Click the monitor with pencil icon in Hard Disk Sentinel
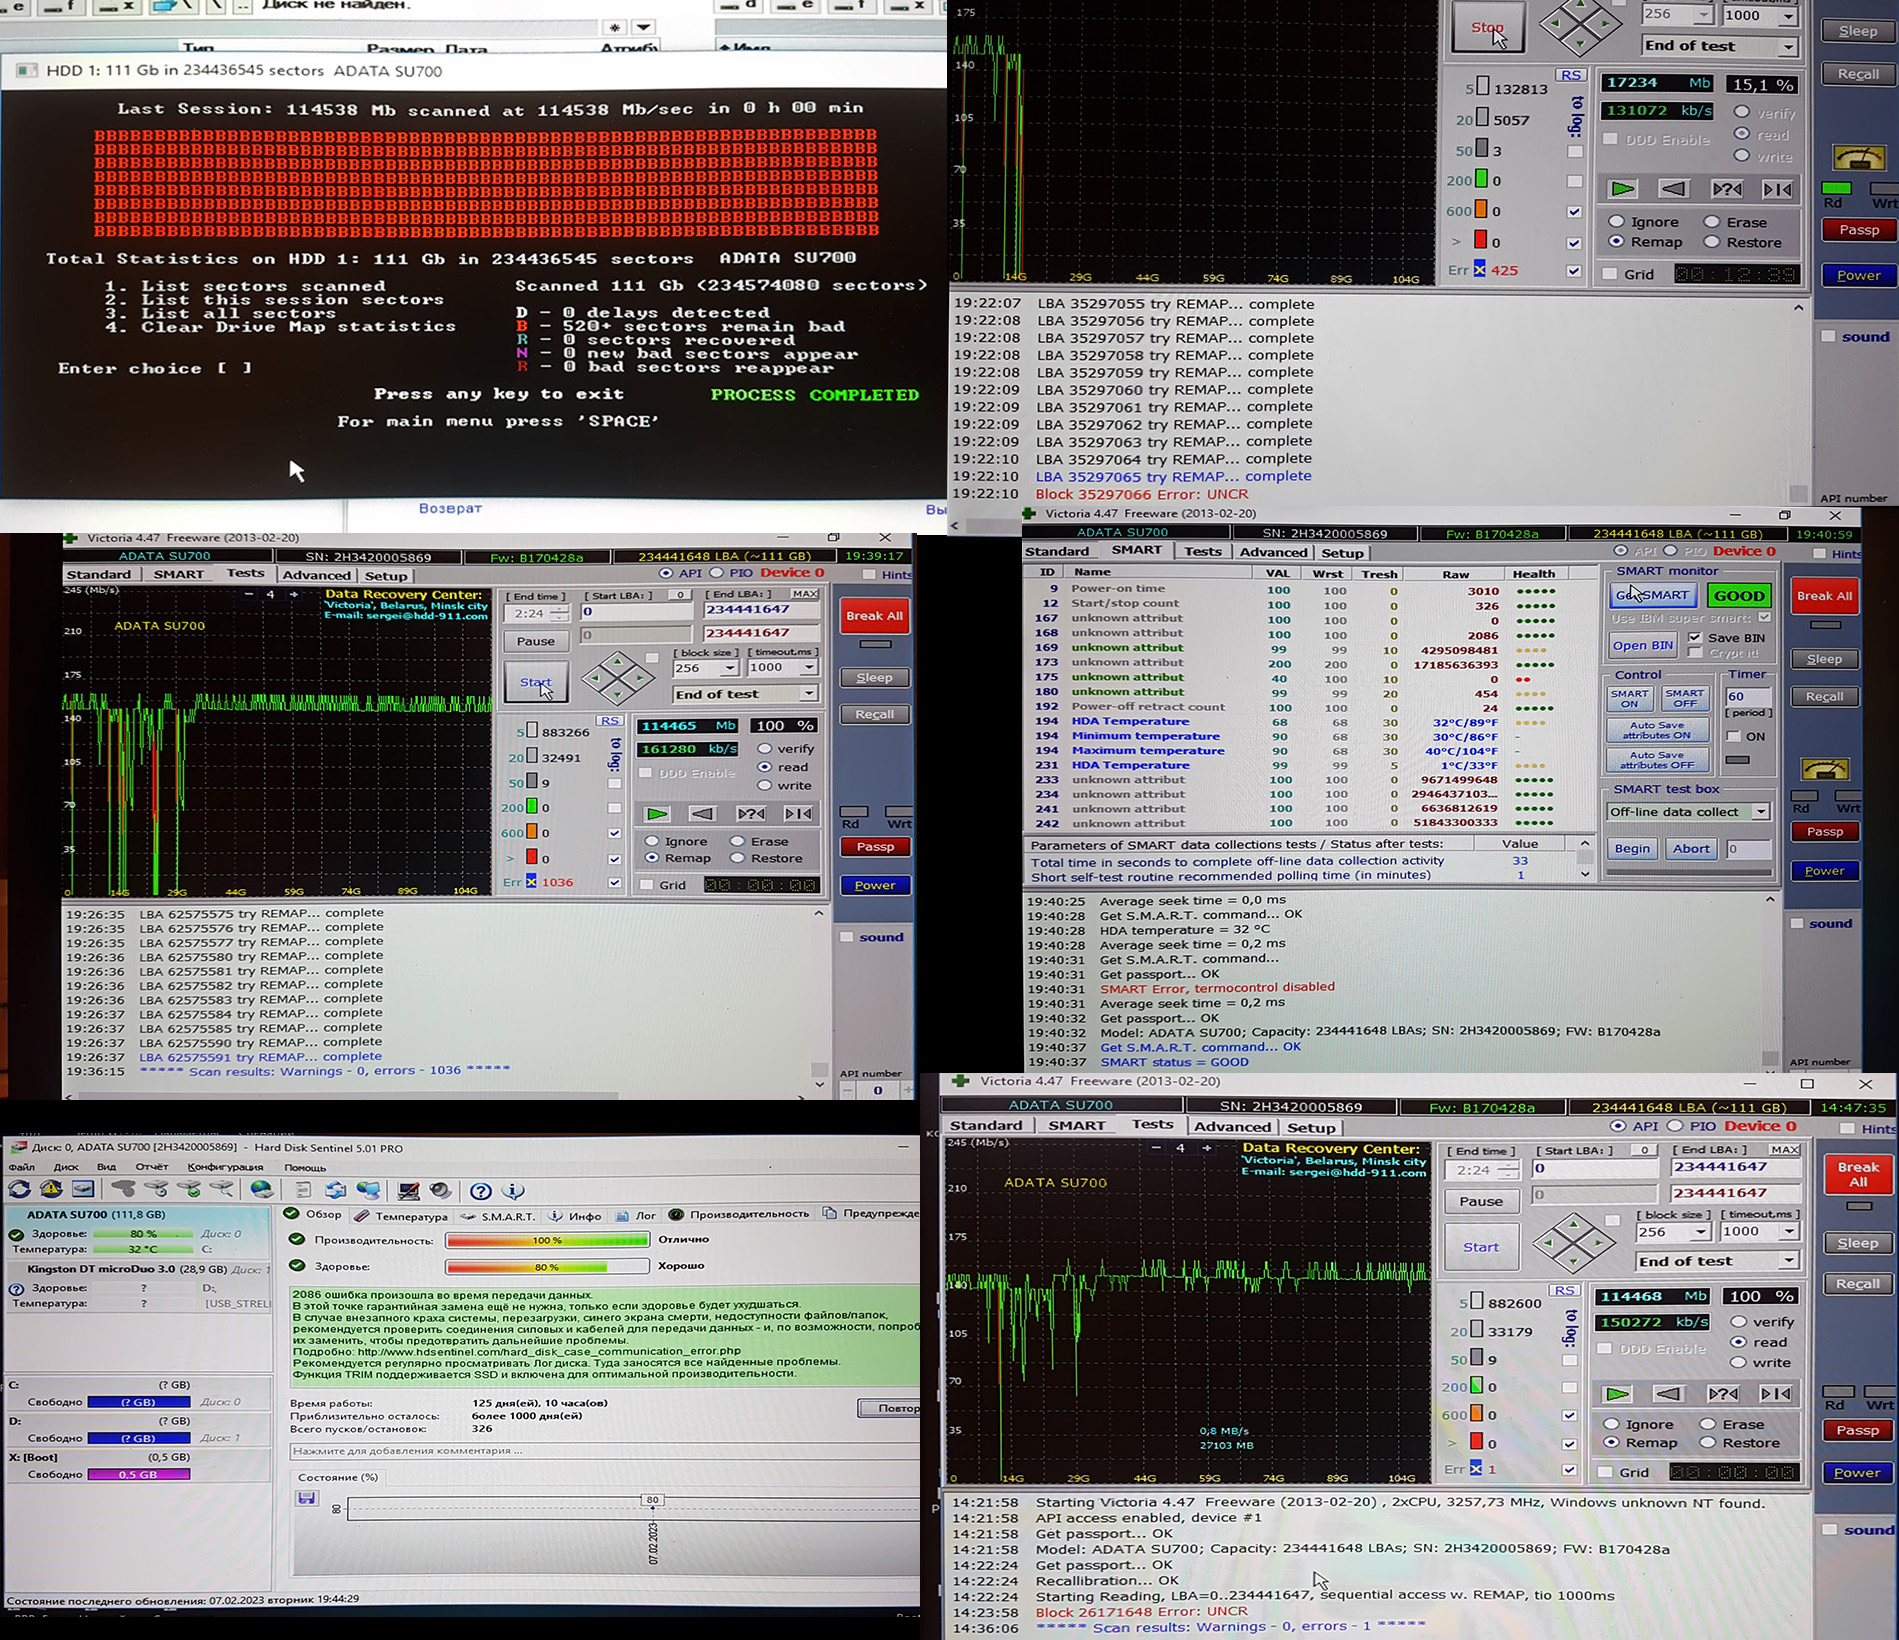The height and width of the screenshot is (1640, 1899). [x=408, y=1190]
